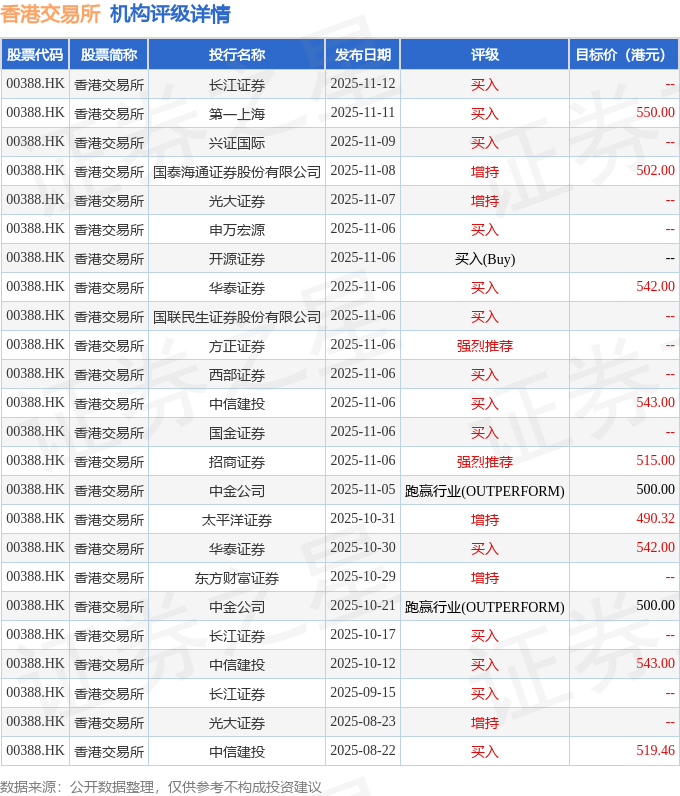Click 跑赢行业(OUTPERFORM) in the 2025-10-21 row
Screen dimensions: 680x796
coord(484,607)
